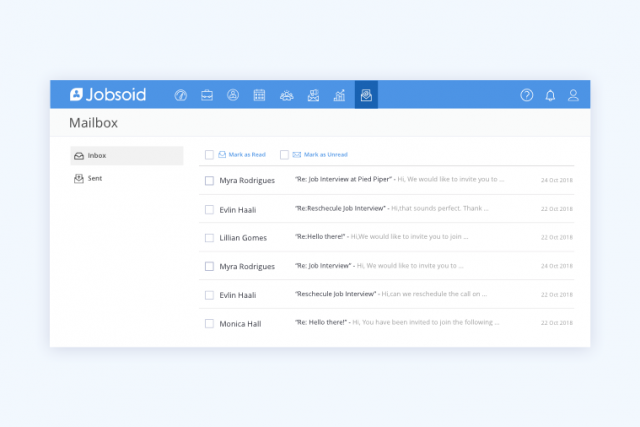Check the box next to Mark as Read
640x427 pixels.
pos(209,155)
